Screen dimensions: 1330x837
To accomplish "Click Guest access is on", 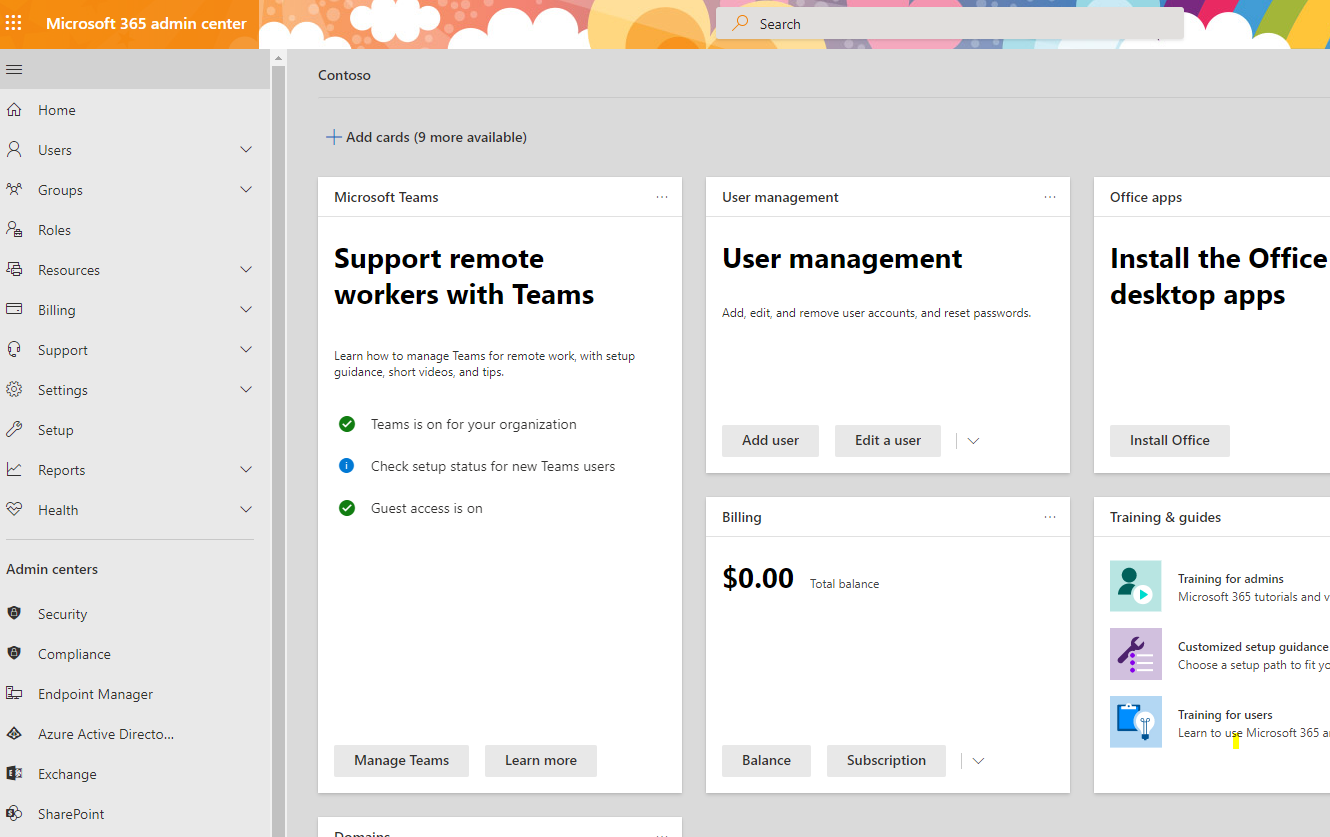I will [x=427, y=508].
